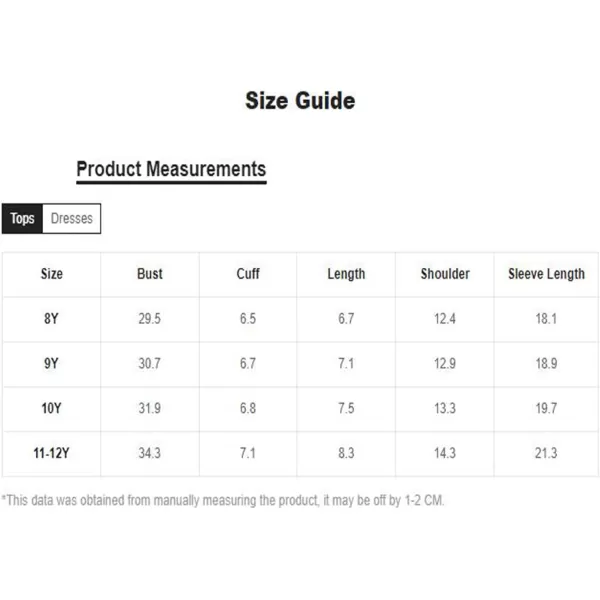Viewport: 600px width, 600px height.
Task: Click the Length column header
Action: click(x=346, y=274)
